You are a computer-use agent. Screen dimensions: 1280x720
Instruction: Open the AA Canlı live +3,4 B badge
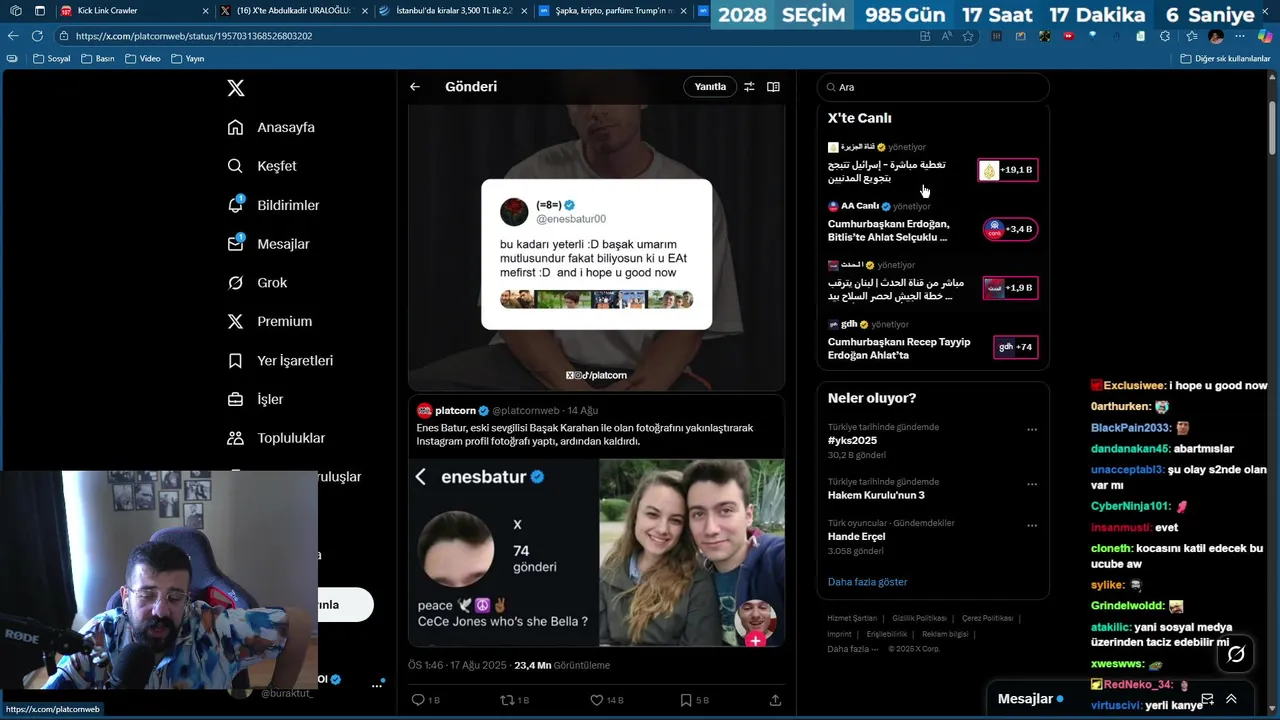tap(1010, 229)
